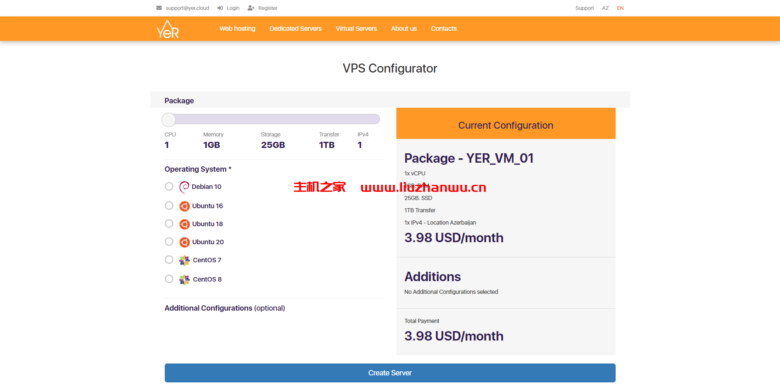Click the Register link
Viewport: 780px width, 384px height.
pyautogui.click(x=268, y=8)
